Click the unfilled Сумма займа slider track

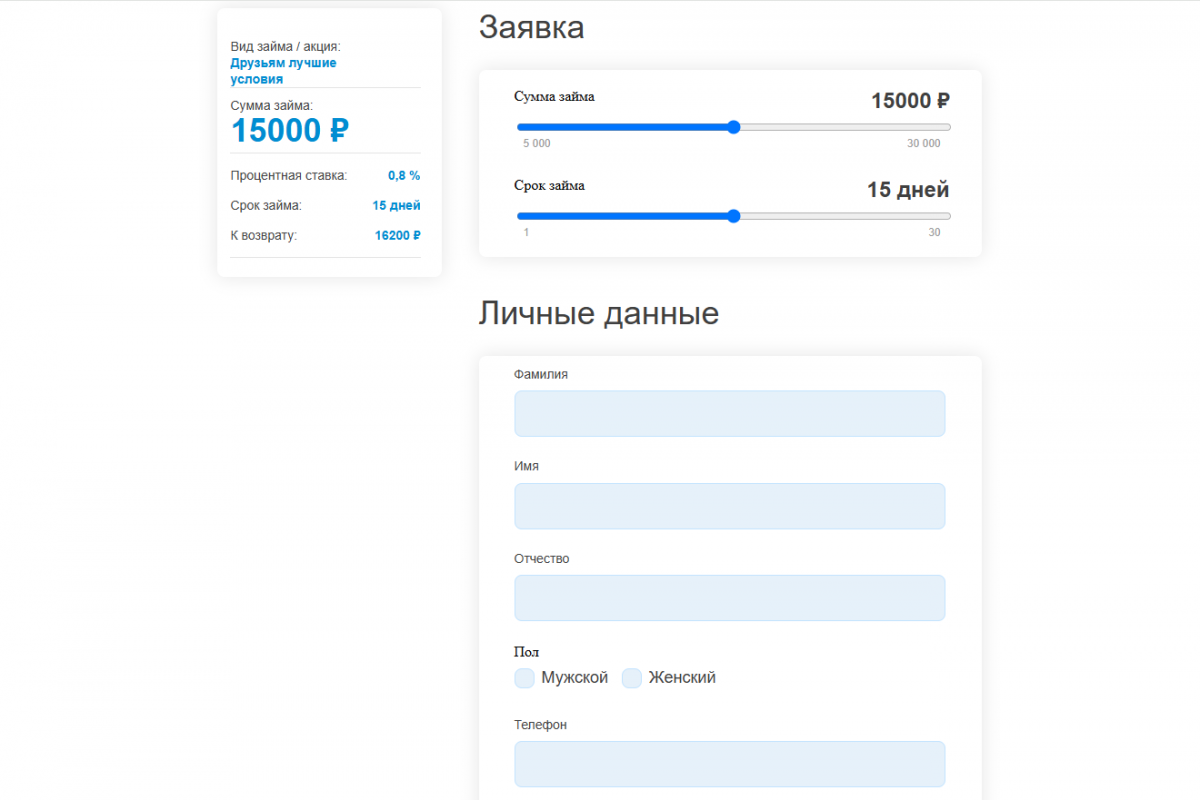pyautogui.click(x=845, y=127)
